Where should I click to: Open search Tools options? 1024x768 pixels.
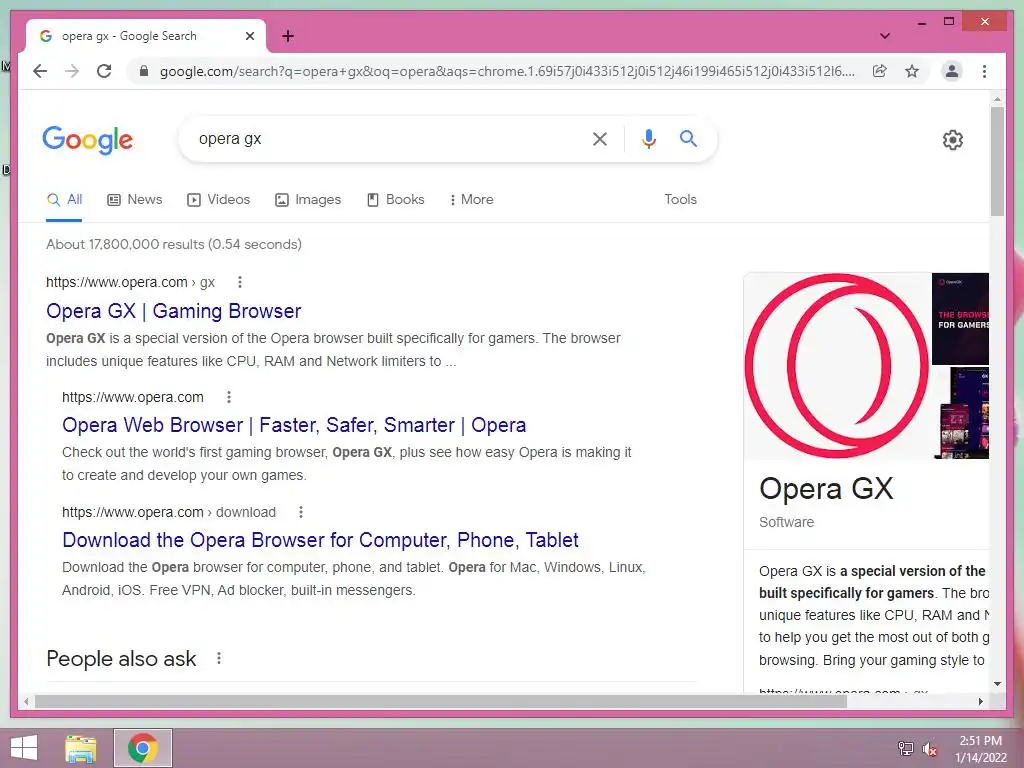point(680,200)
